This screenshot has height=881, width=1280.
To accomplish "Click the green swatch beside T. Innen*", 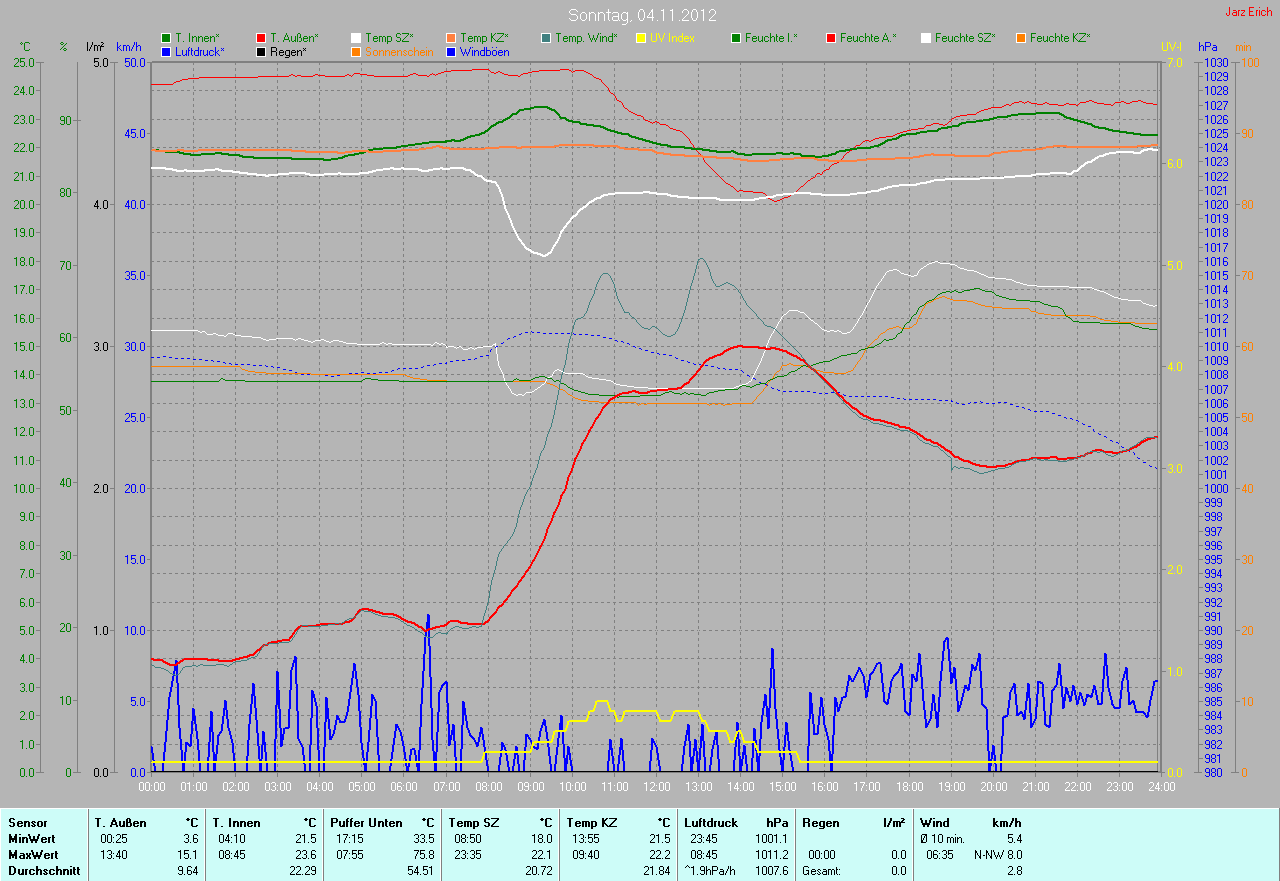I will point(166,38).
